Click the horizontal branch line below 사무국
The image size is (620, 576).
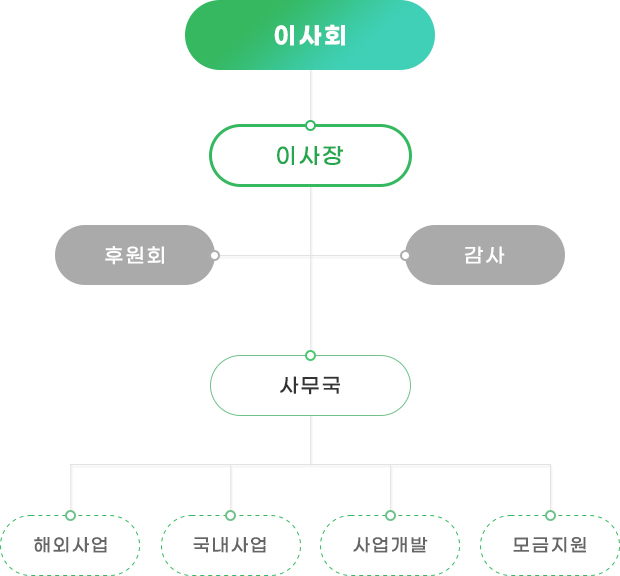click(x=150, y=465)
